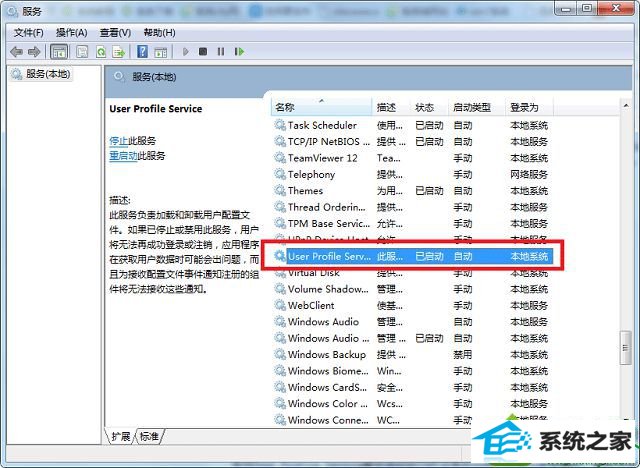This screenshot has width=640, height=468.
Task: Select the Thread Ordering service row
Action: coord(412,207)
